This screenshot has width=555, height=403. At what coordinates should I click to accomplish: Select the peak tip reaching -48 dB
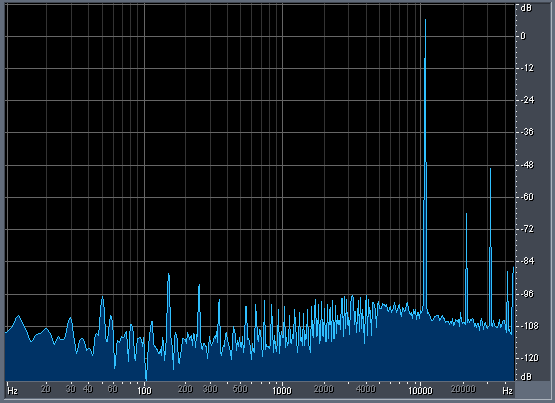490,170
